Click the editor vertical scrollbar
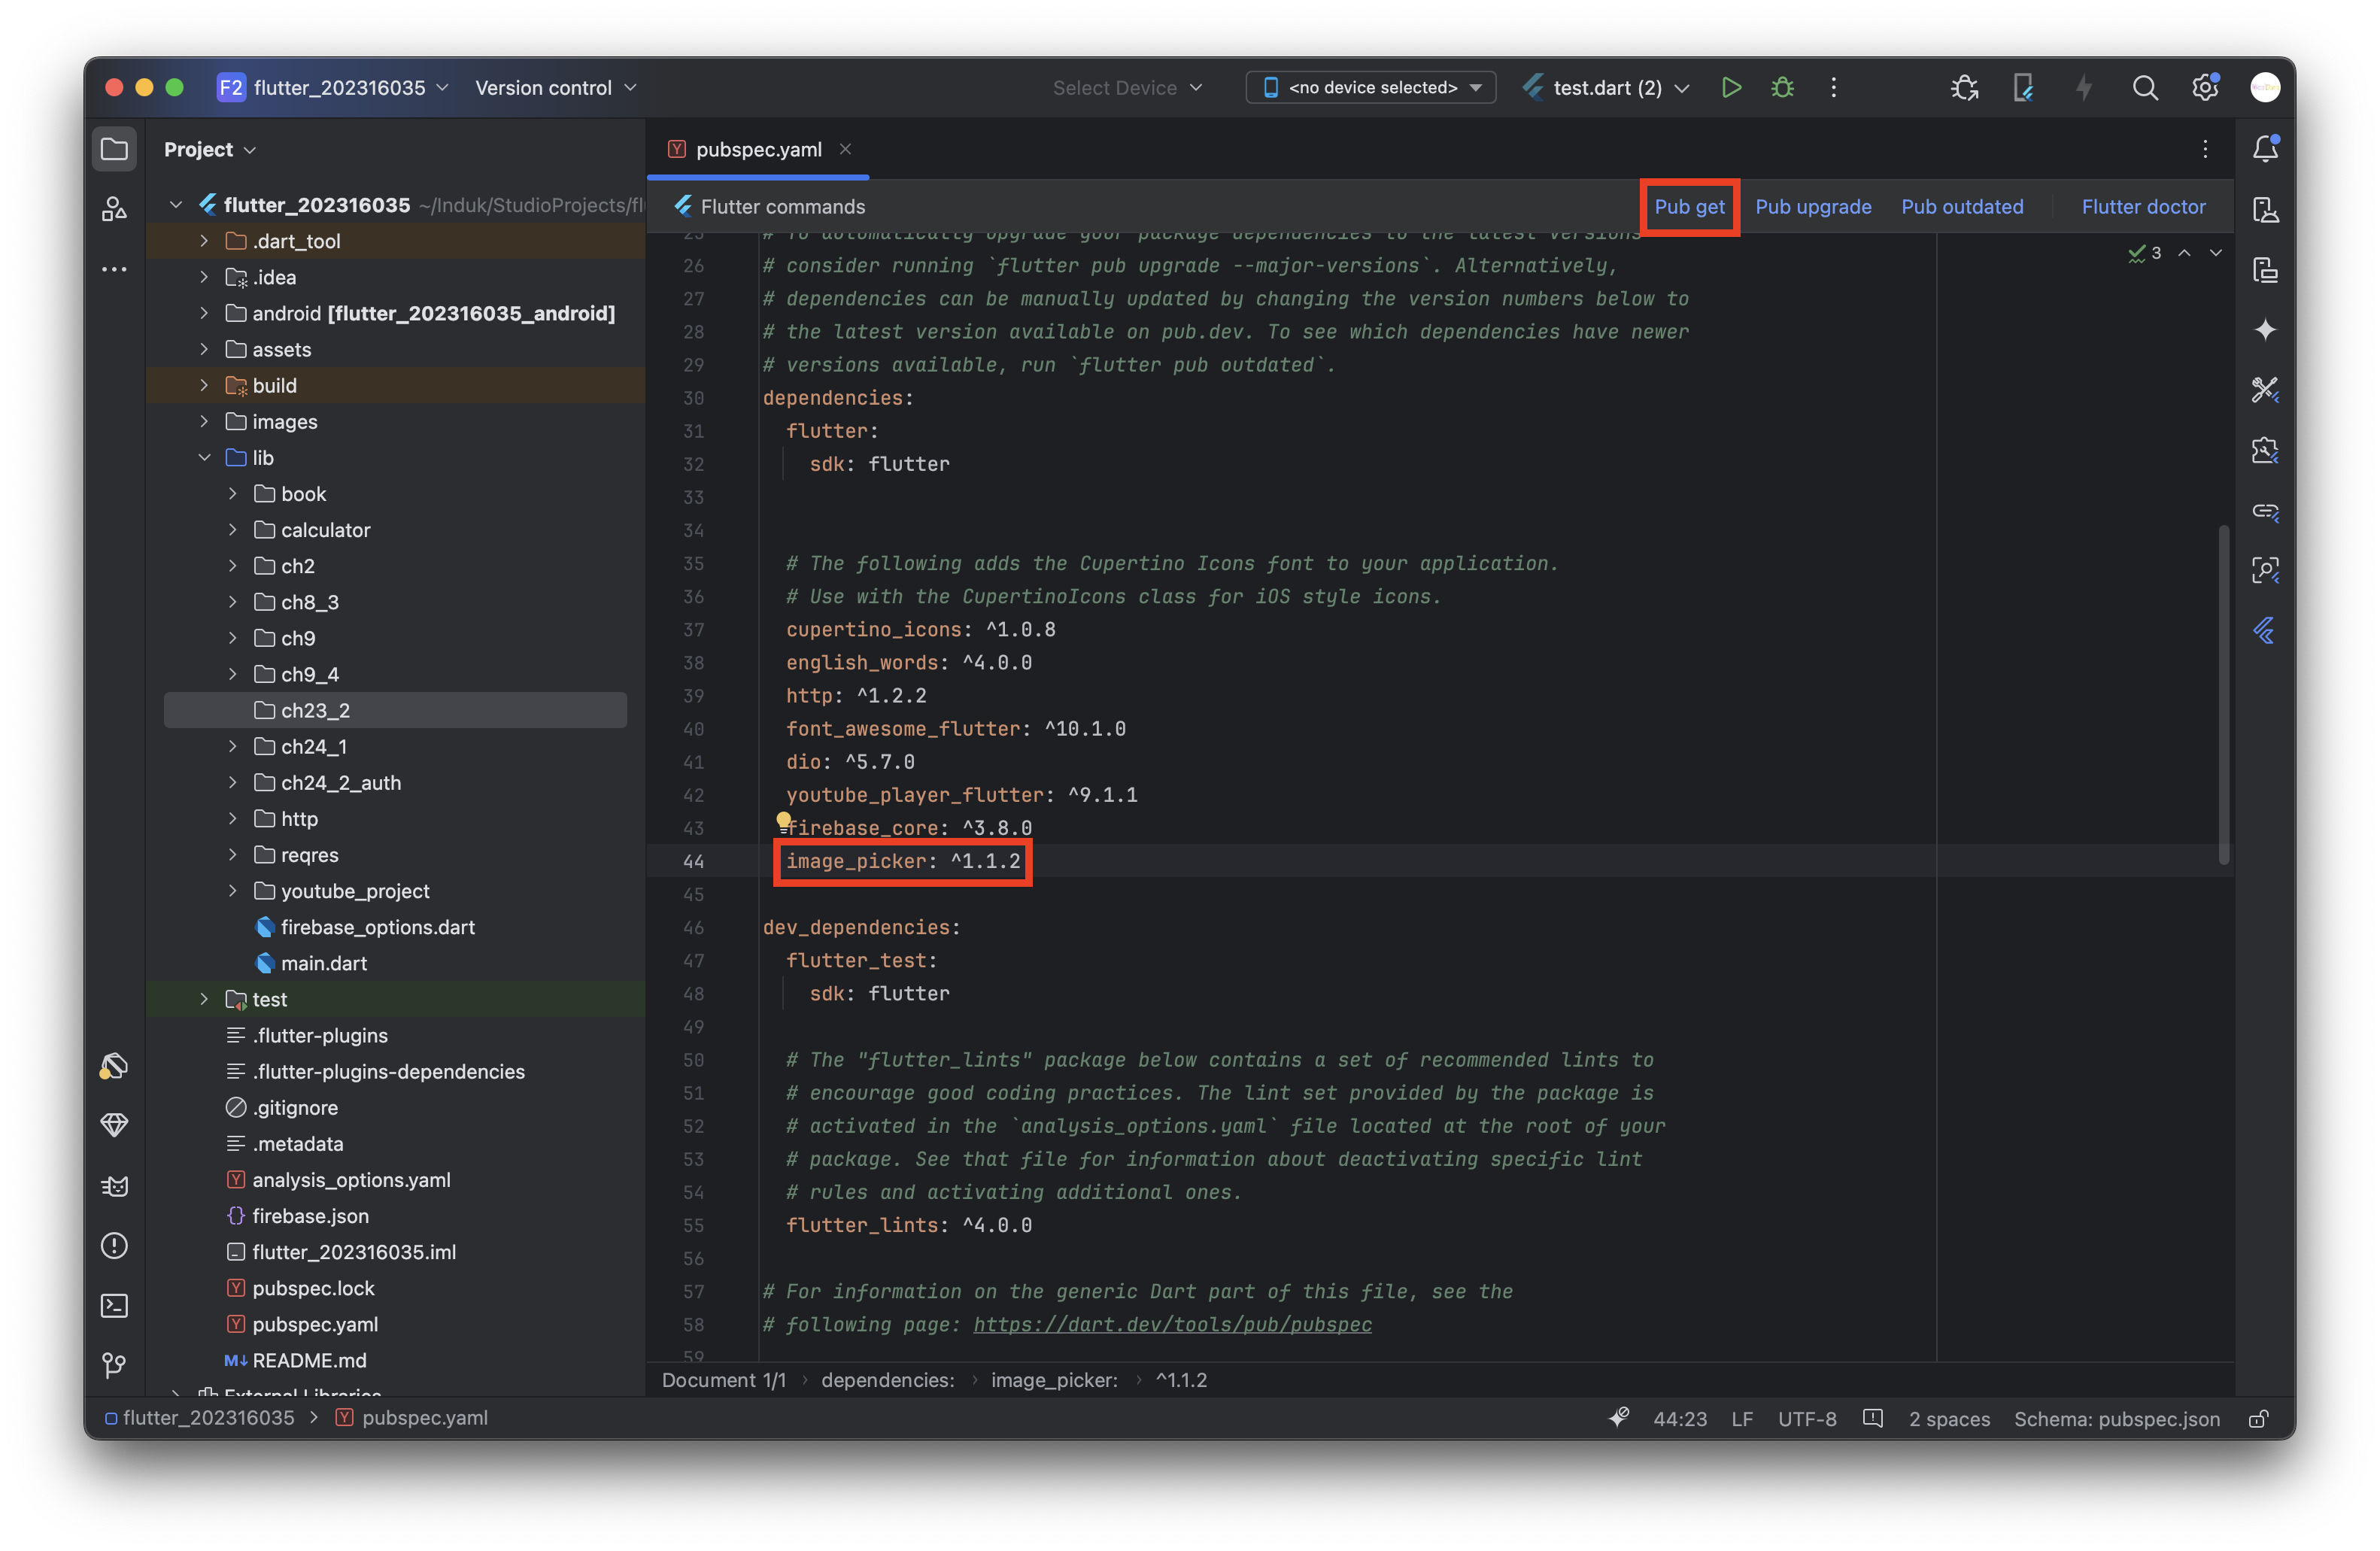This screenshot has height=1551, width=2380. 2223,694
